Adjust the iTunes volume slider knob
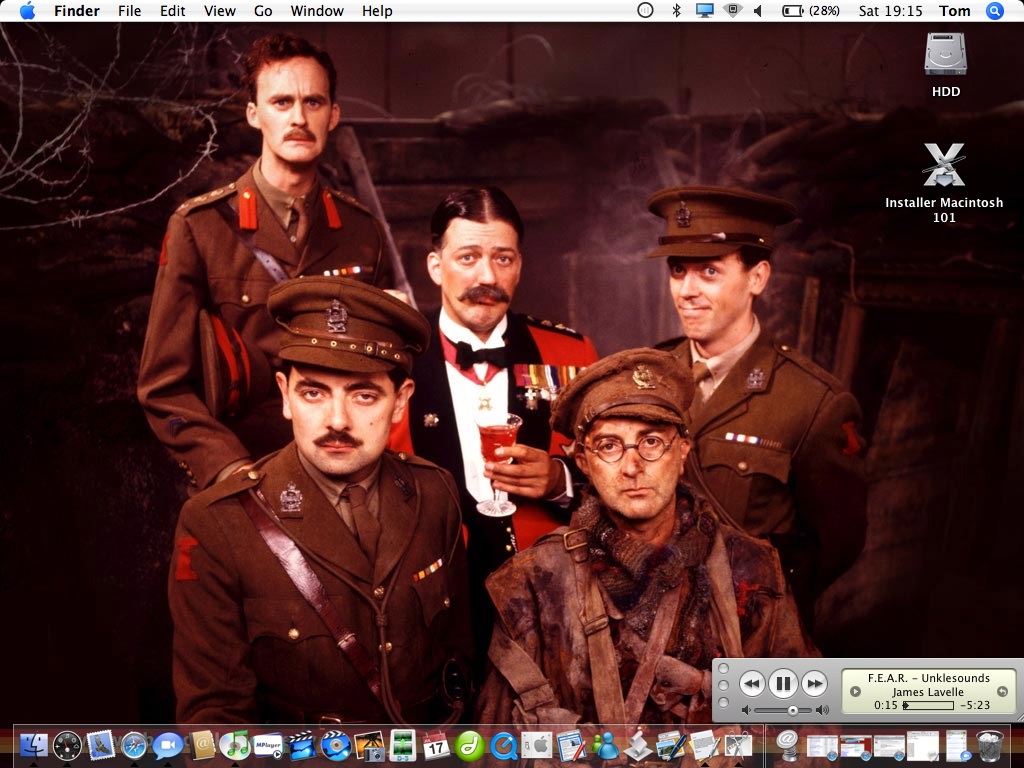This screenshot has height=768, width=1024. tap(792, 710)
